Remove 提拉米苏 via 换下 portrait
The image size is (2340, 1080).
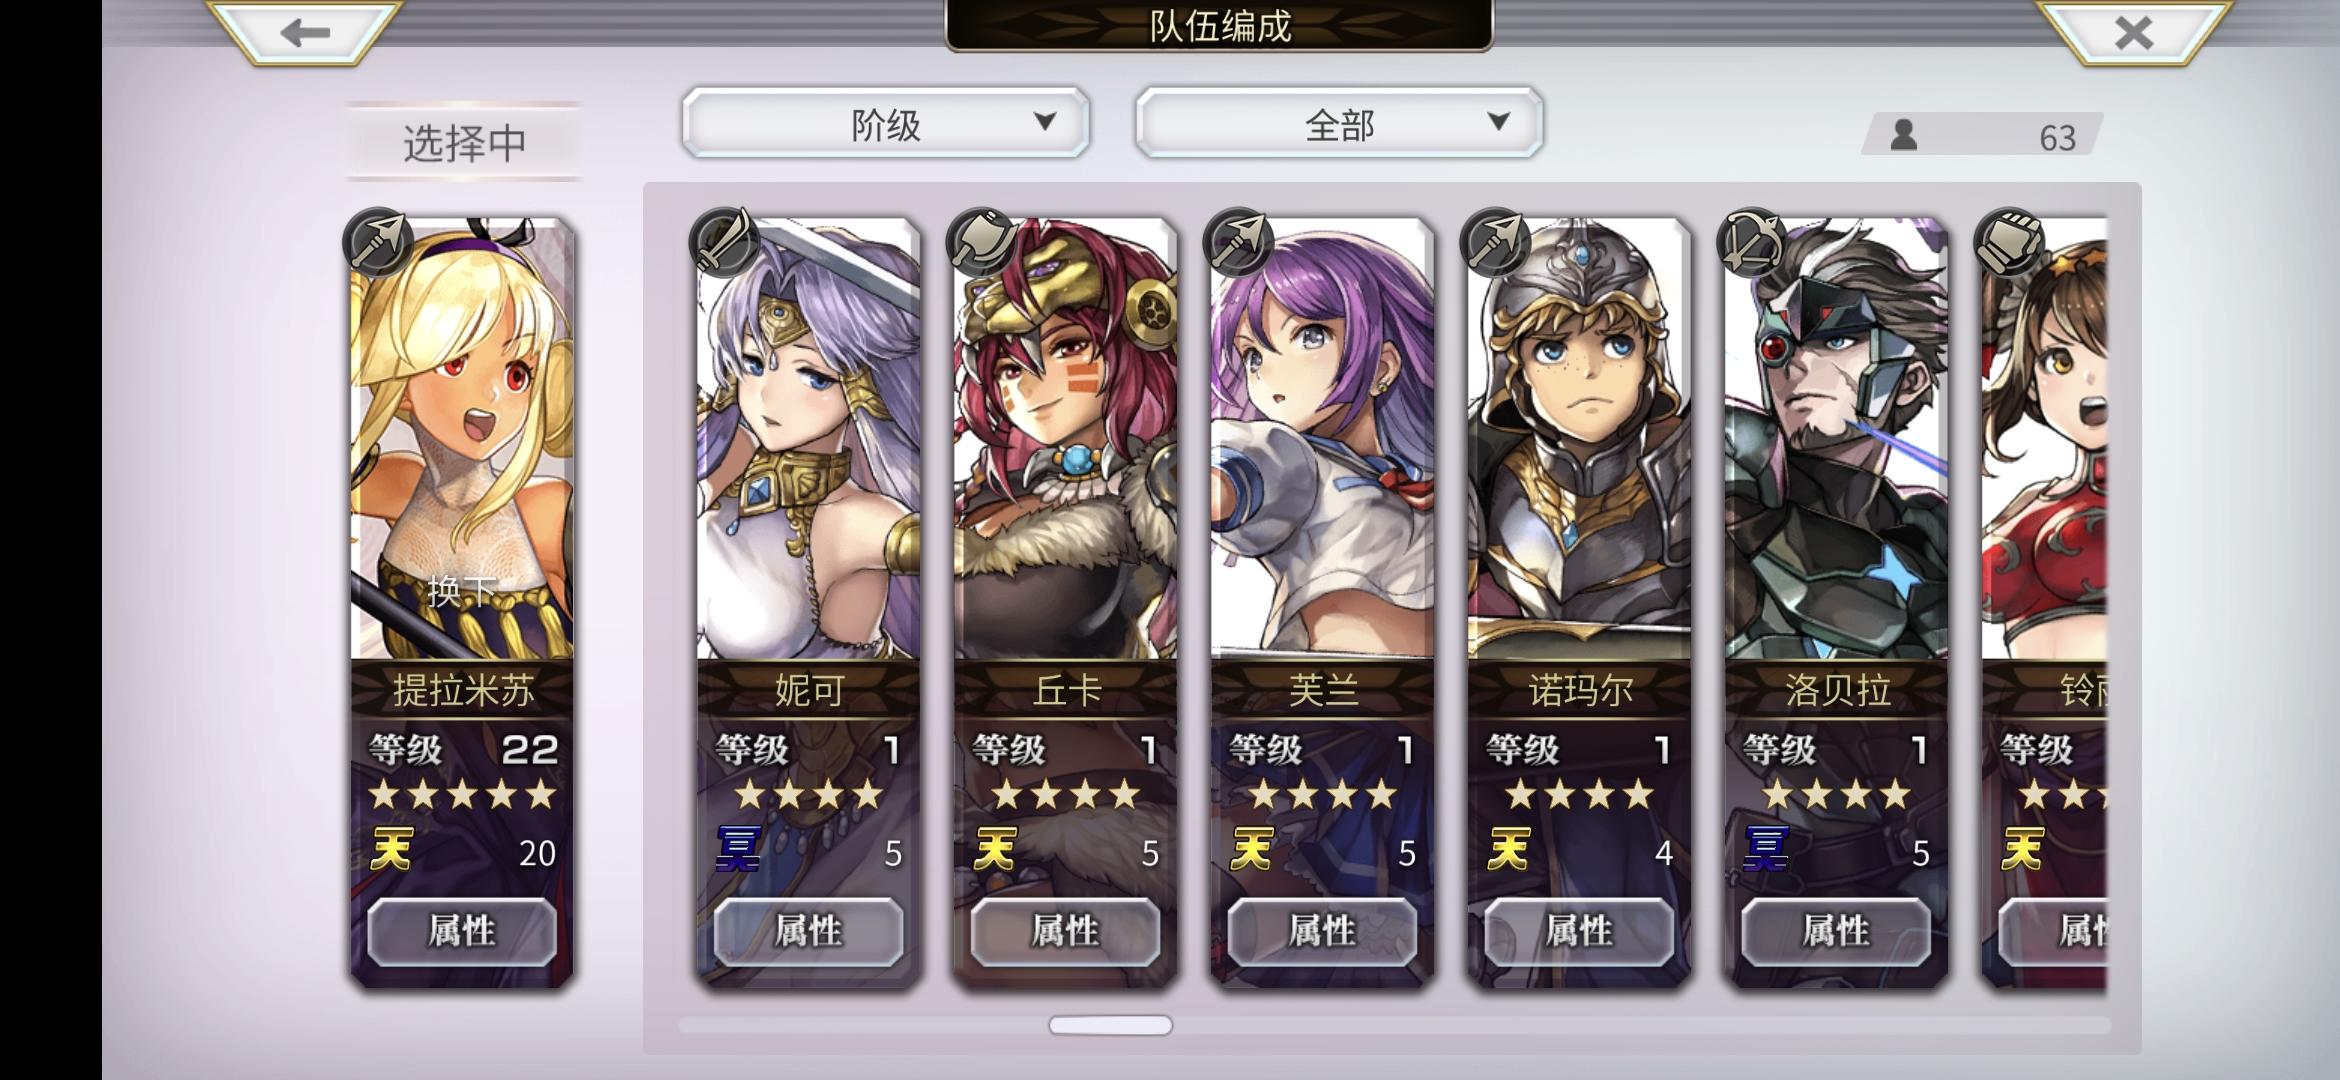462,440
